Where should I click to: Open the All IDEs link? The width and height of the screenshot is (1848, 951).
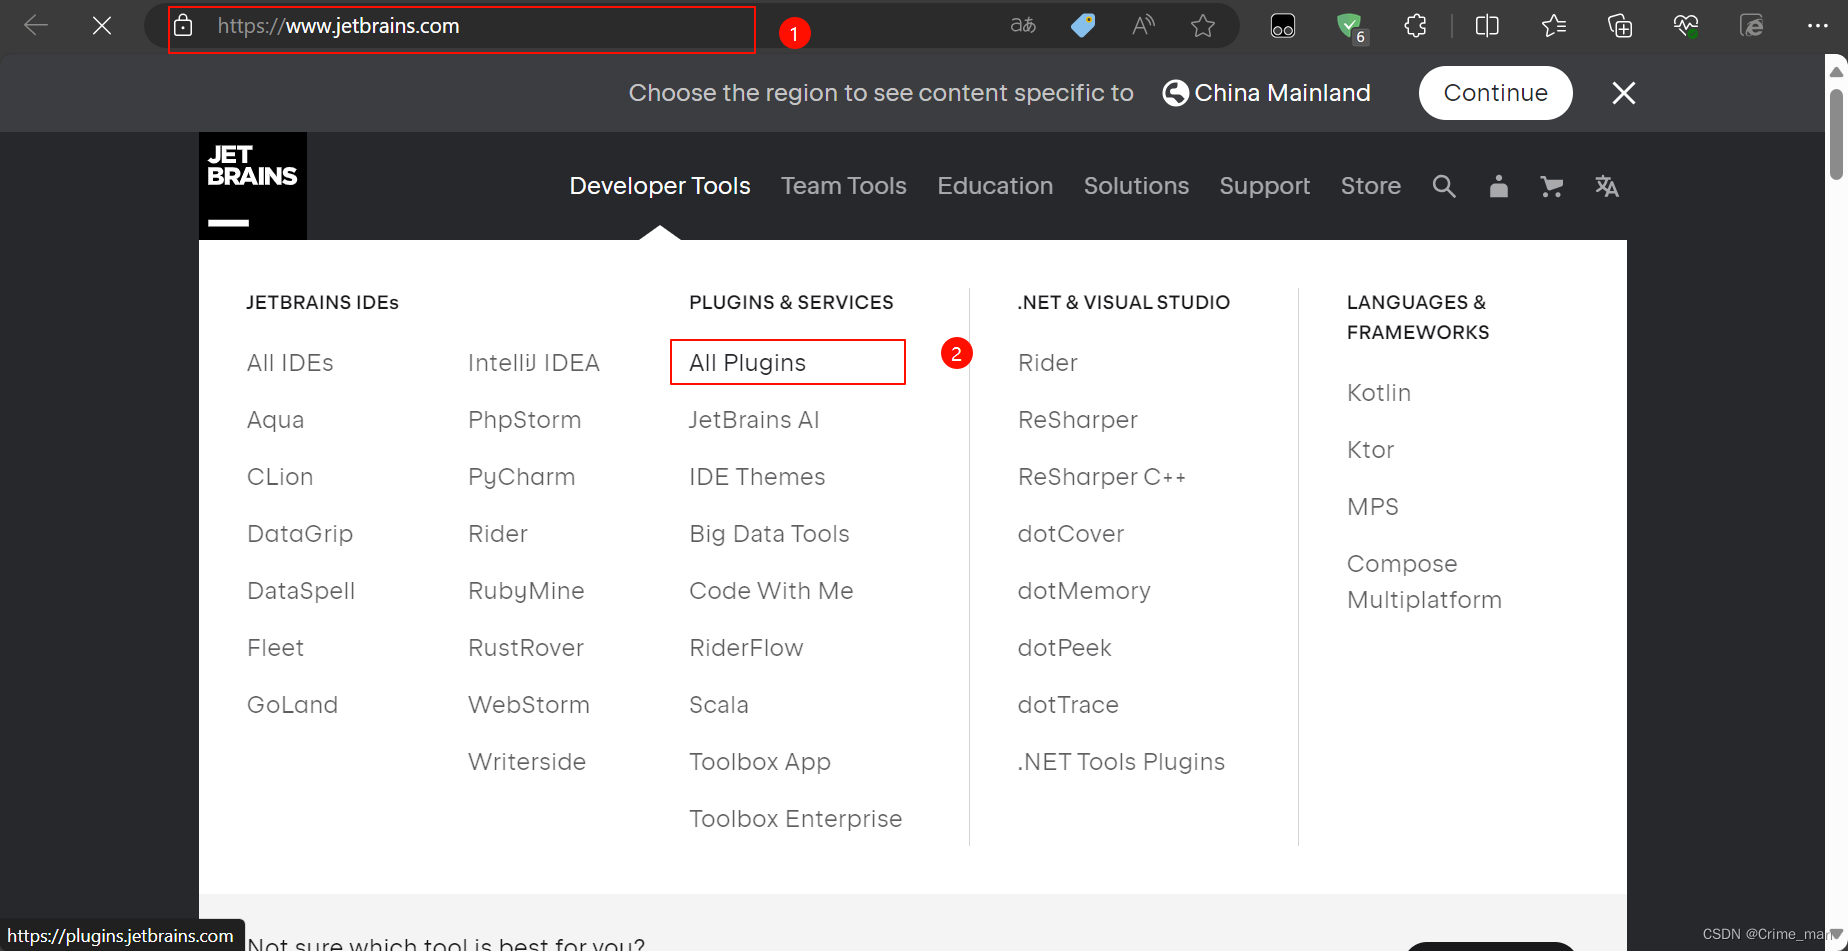290,363
